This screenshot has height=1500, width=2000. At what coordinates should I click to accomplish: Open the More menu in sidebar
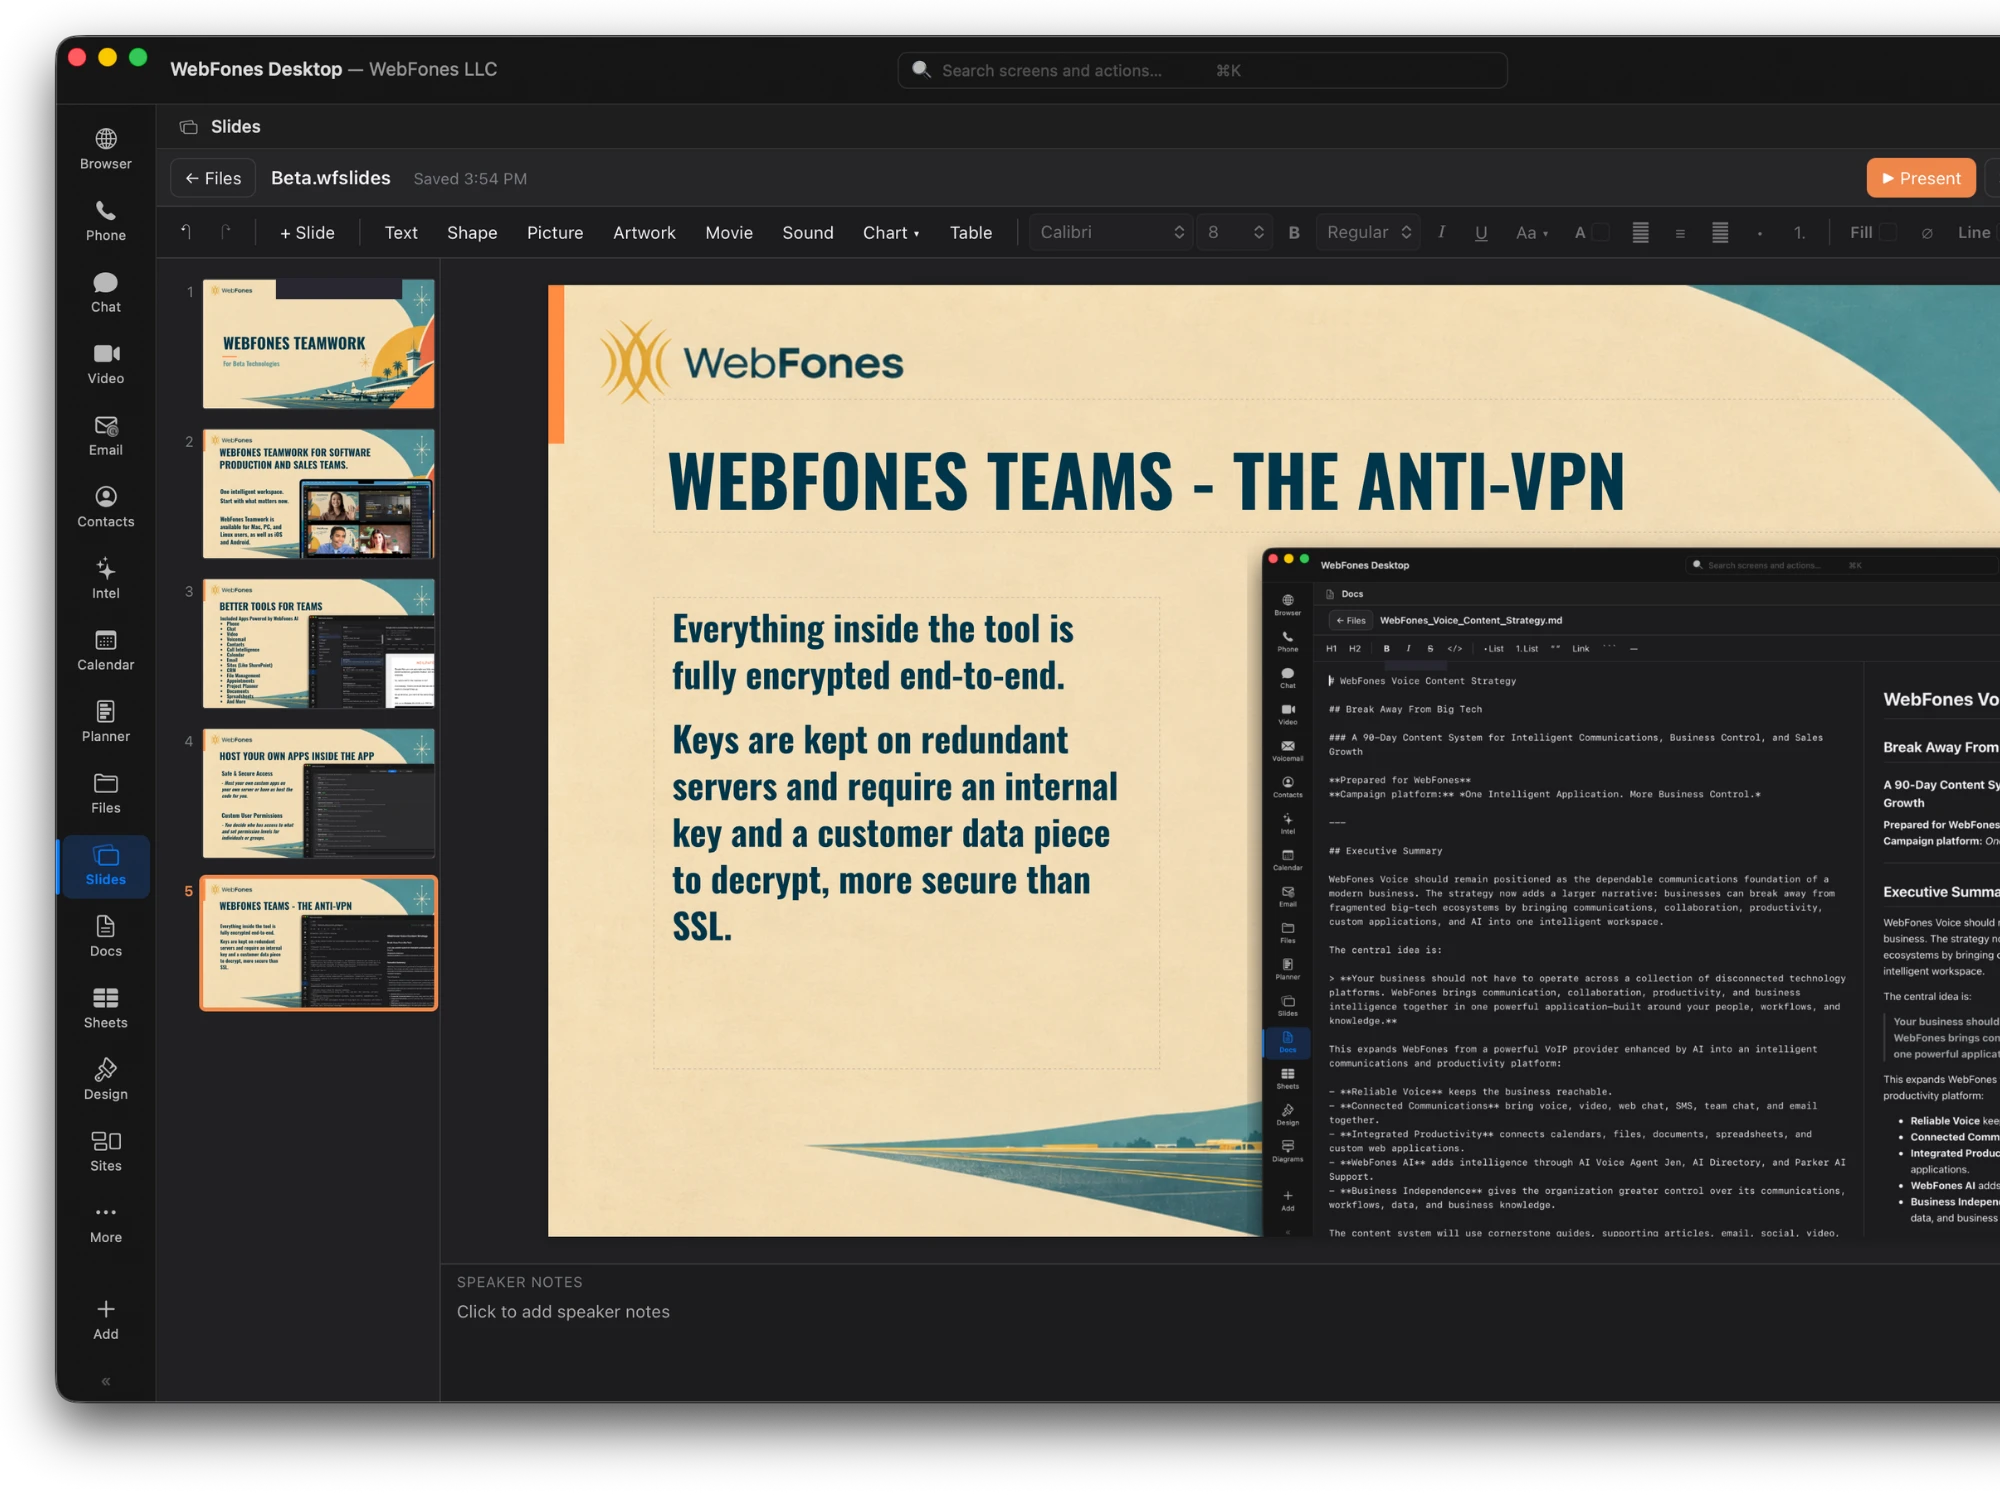click(105, 1223)
